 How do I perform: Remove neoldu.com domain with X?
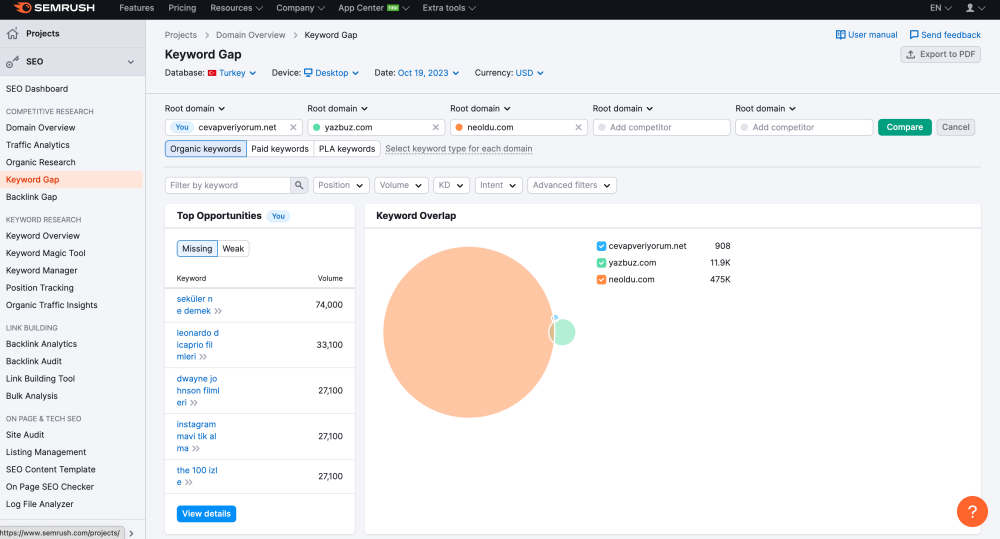pyautogui.click(x=578, y=127)
